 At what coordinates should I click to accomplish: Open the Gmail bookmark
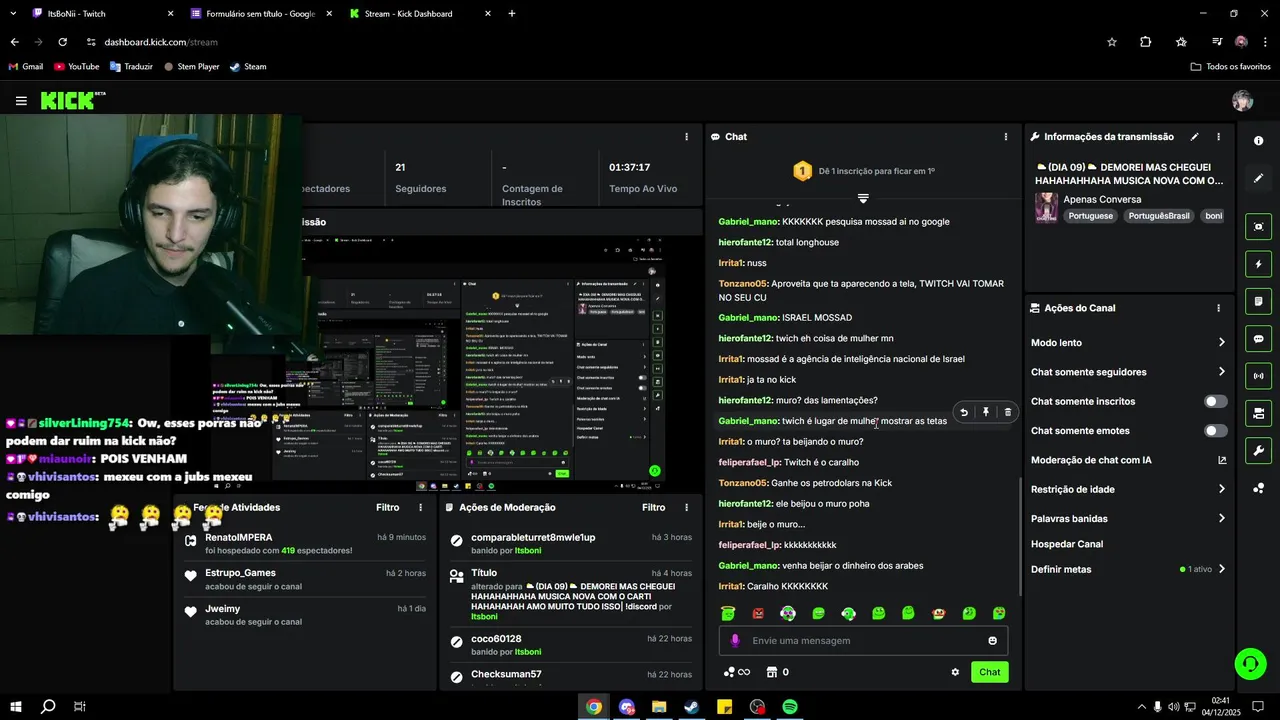point(25,67)
